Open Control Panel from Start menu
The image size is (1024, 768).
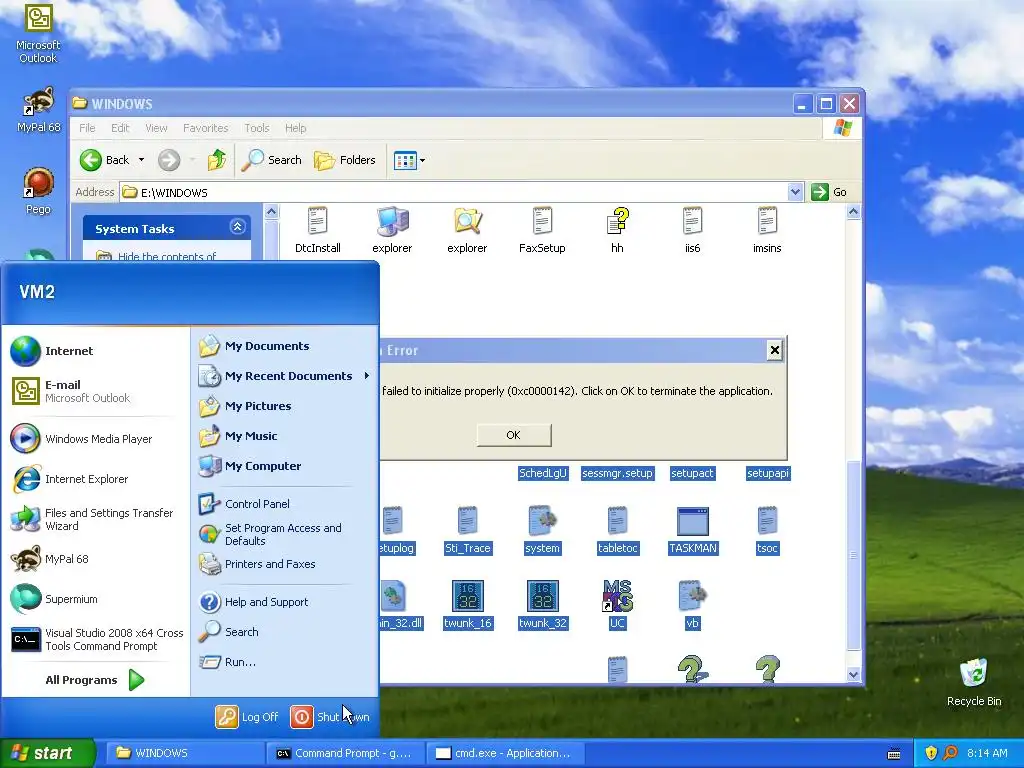tap(284, 504)
